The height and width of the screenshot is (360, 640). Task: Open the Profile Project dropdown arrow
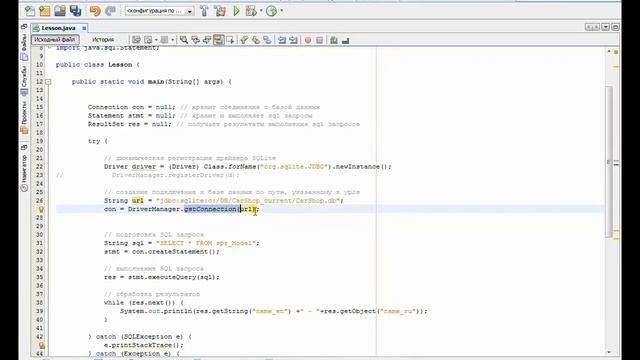(282, 11)
